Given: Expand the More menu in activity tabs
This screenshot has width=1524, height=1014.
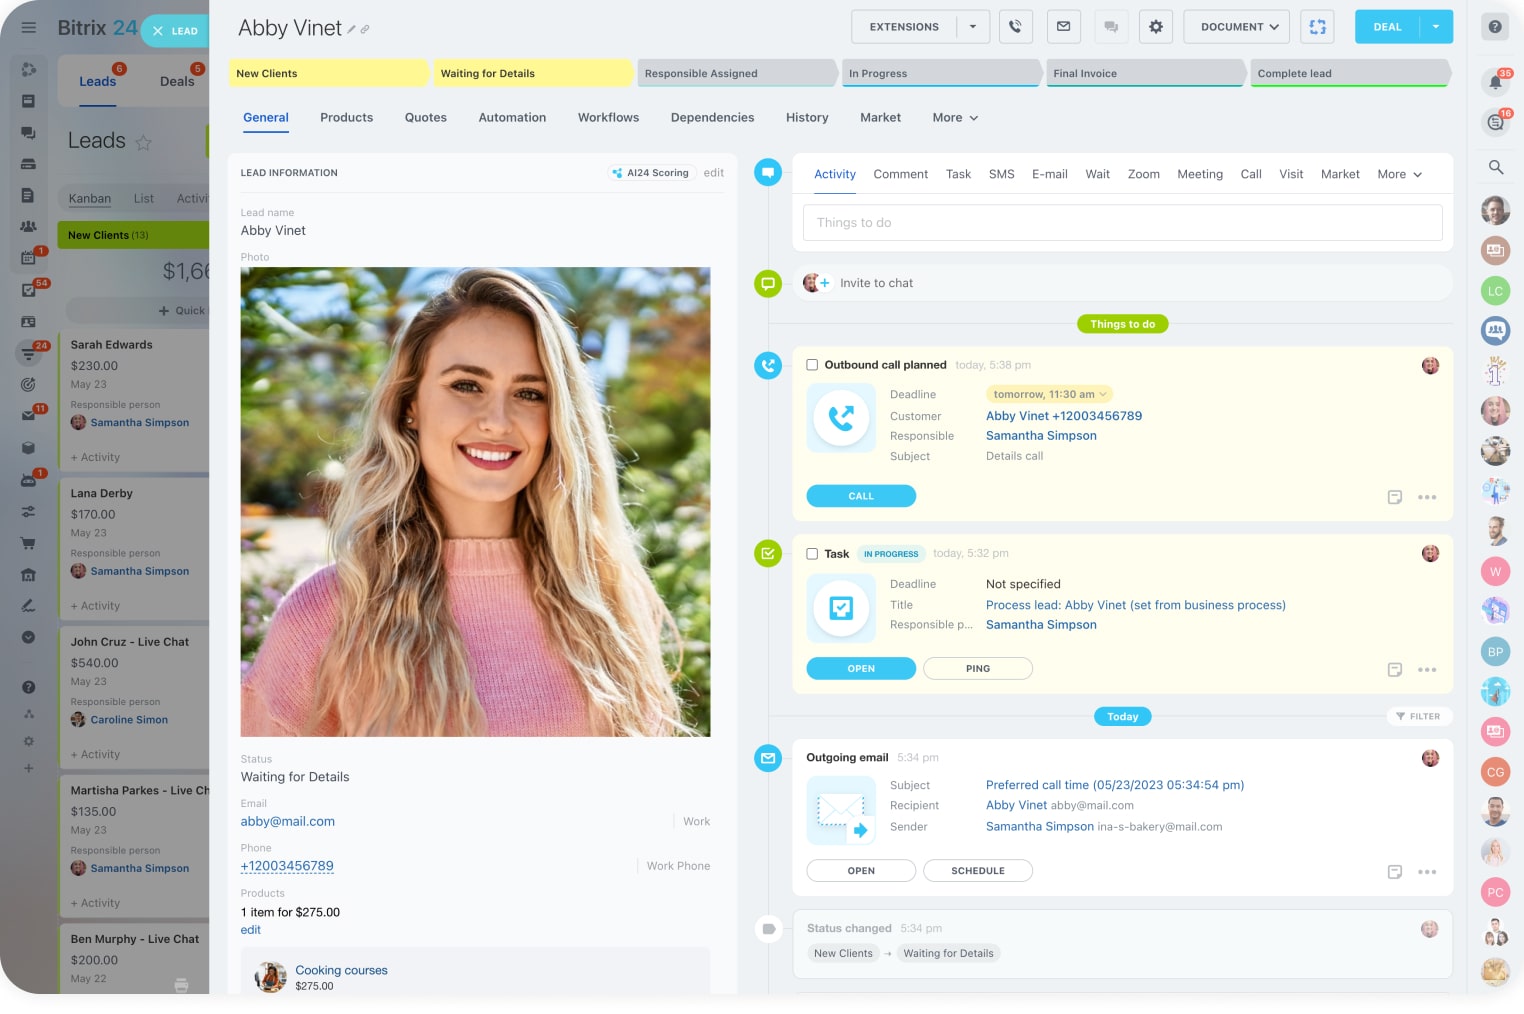Looking at the screenshot, I should tap(1399, 174).
